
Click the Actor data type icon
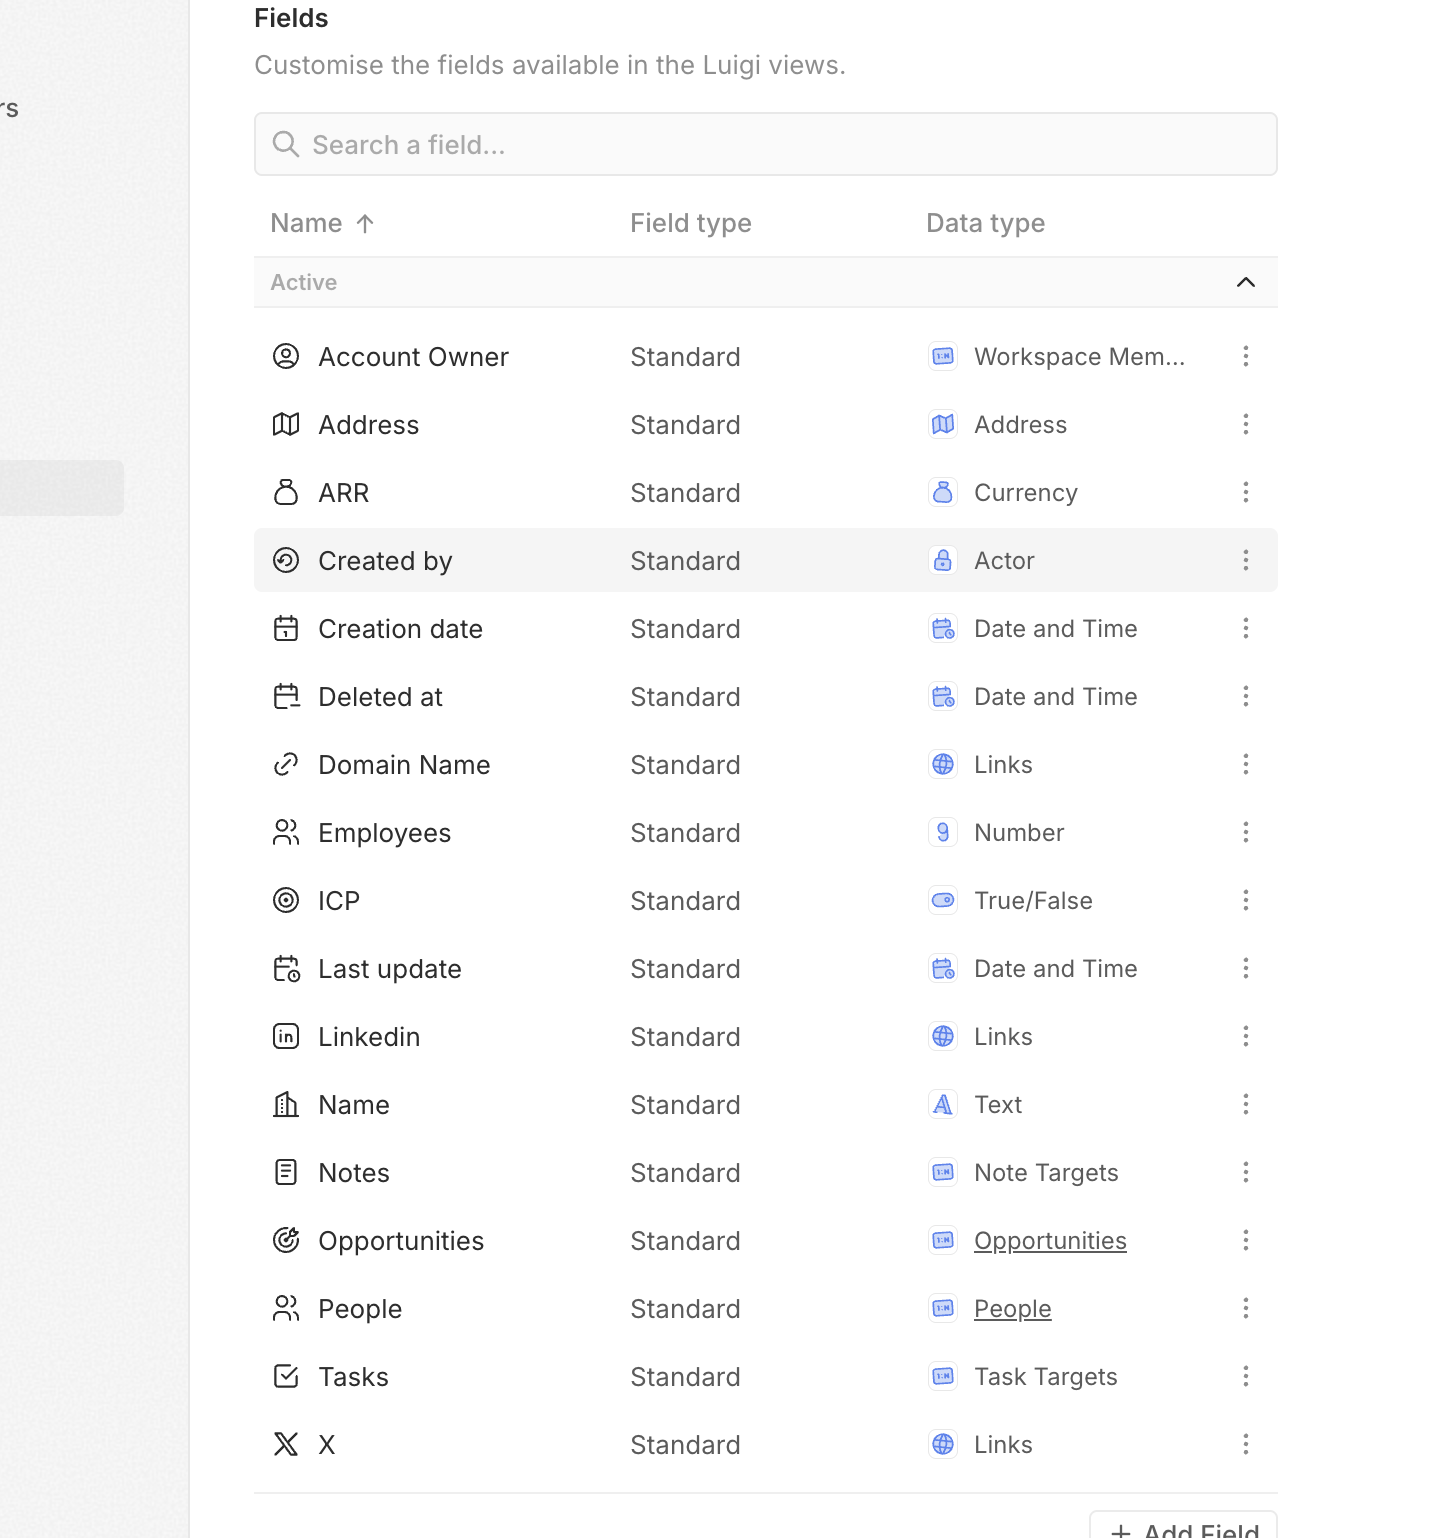pyautogui.click(x=943, y=560)
